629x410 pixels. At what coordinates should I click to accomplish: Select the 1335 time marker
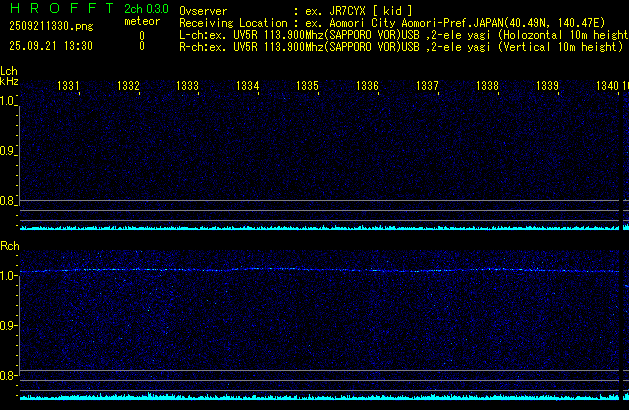307,87
